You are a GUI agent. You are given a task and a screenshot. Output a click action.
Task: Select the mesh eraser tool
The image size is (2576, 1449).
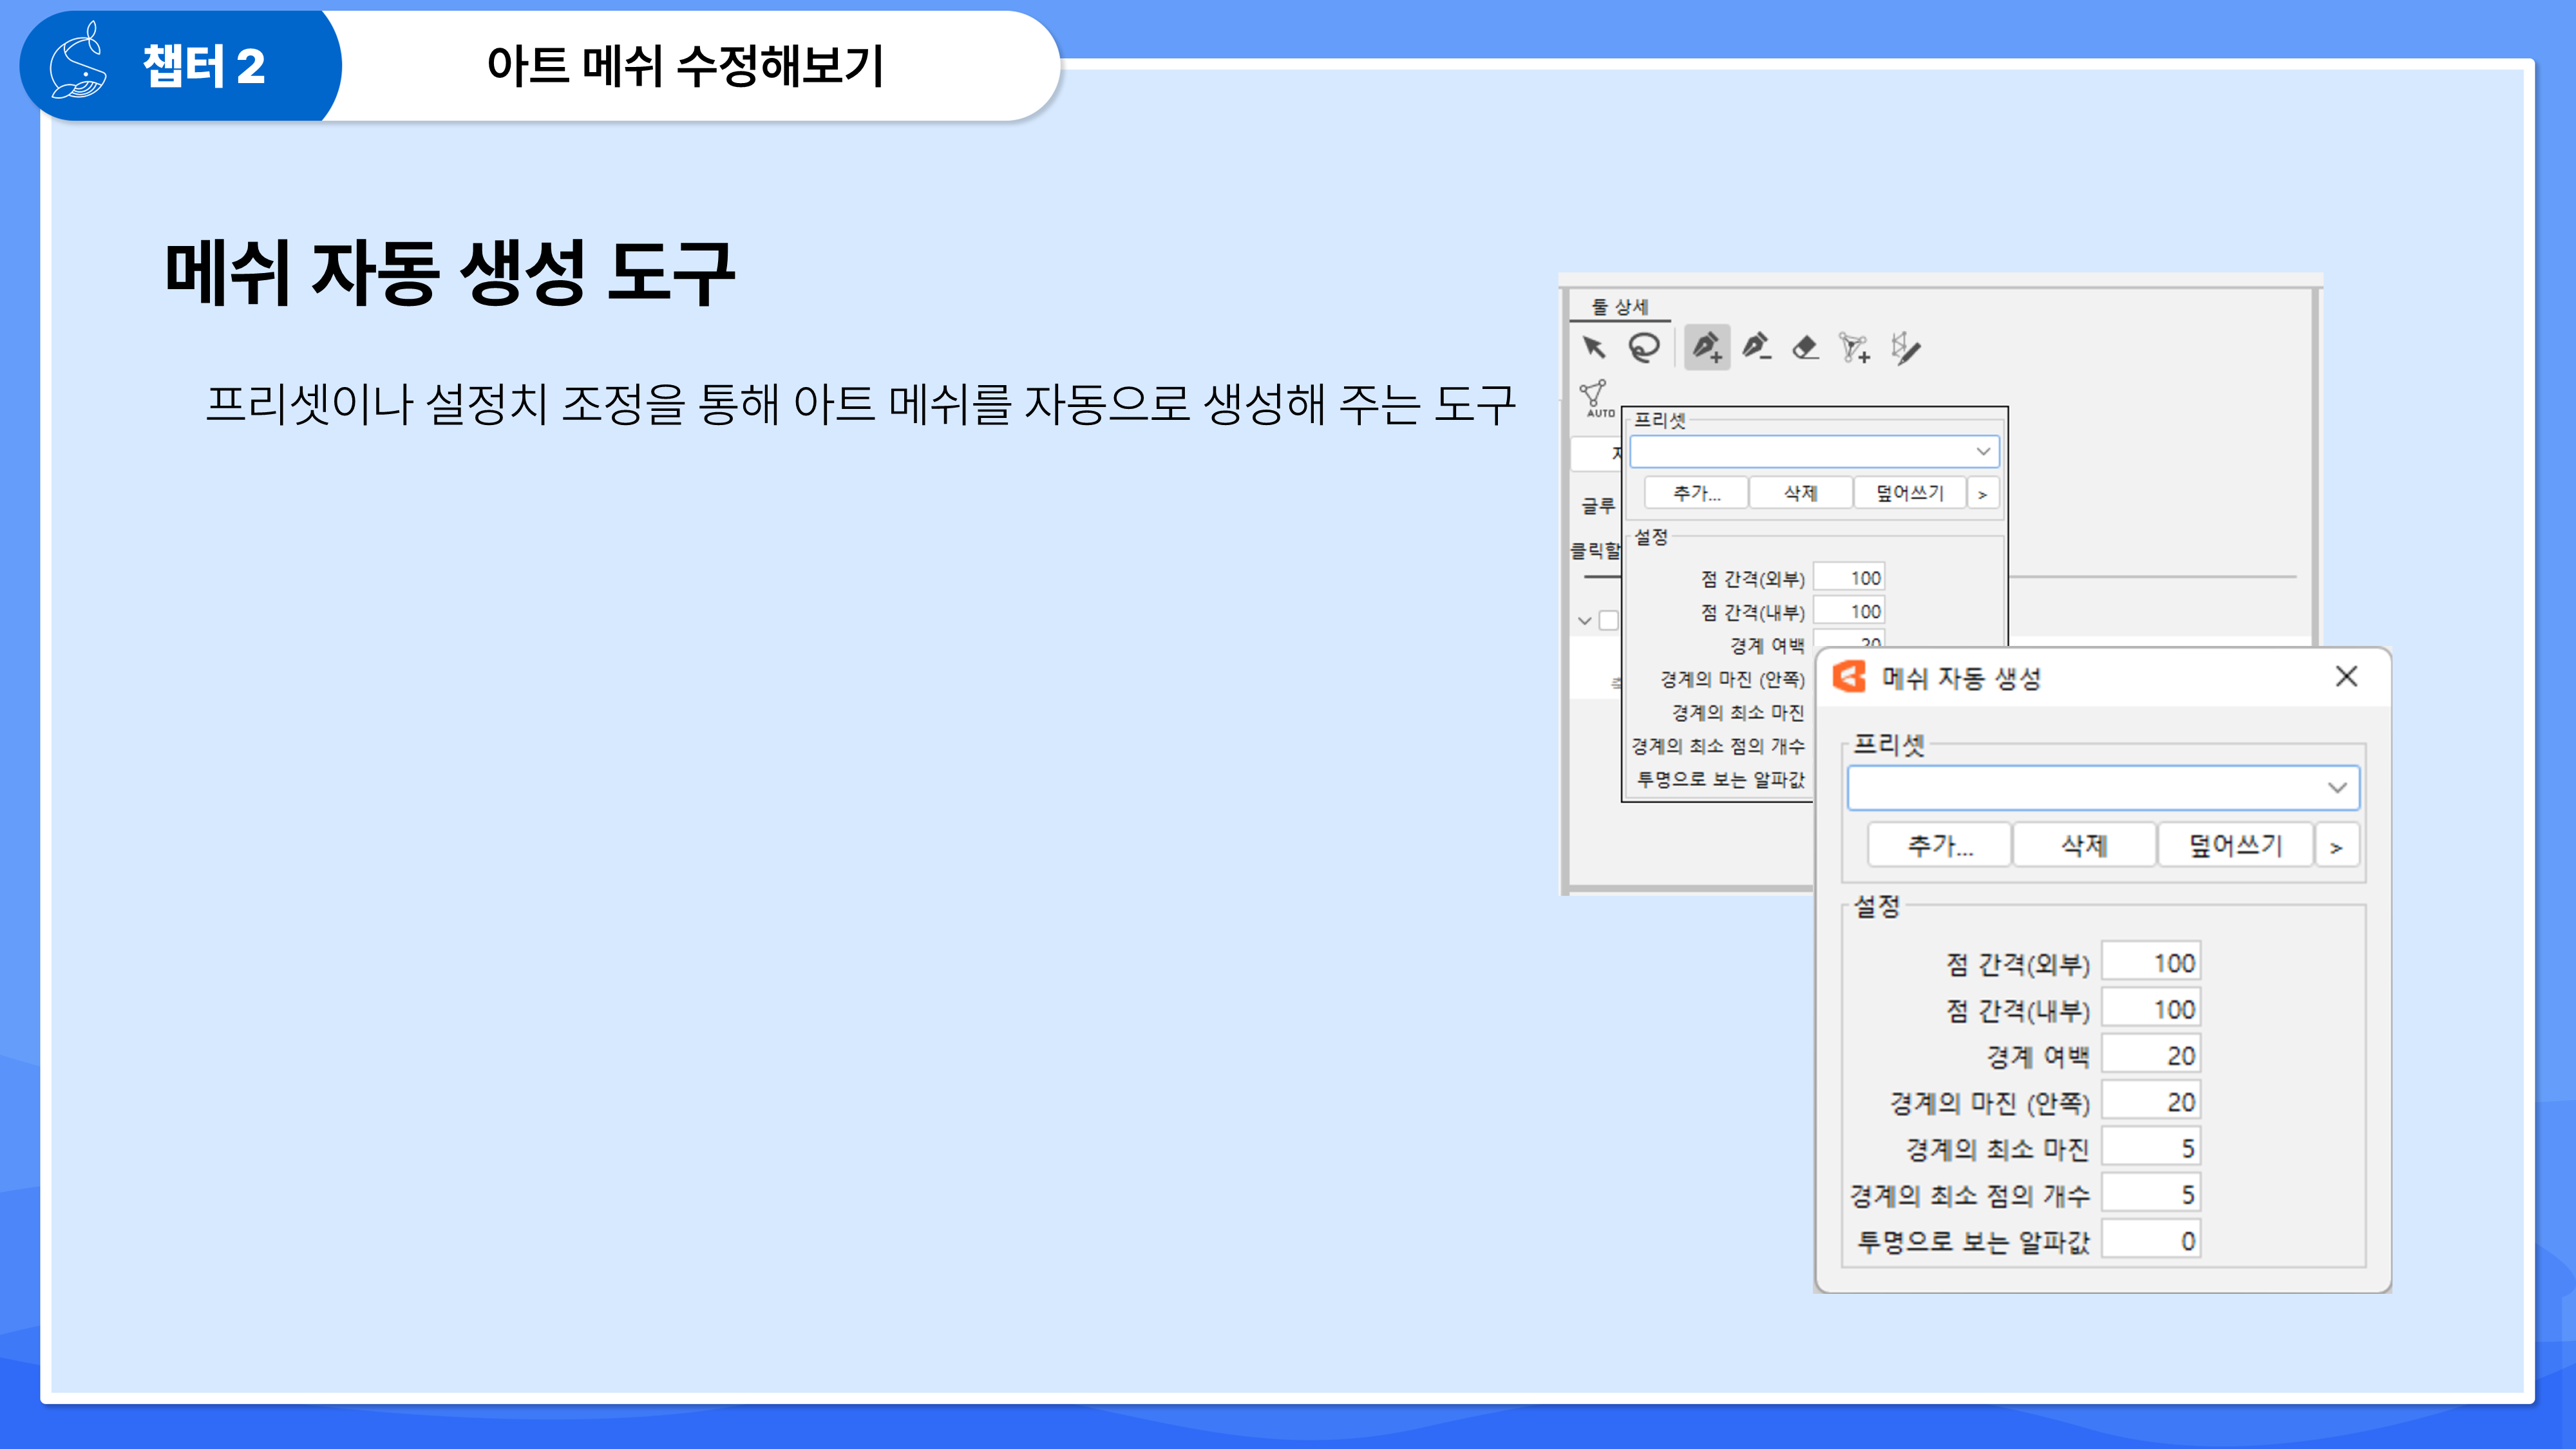(x=1805, y=348)
